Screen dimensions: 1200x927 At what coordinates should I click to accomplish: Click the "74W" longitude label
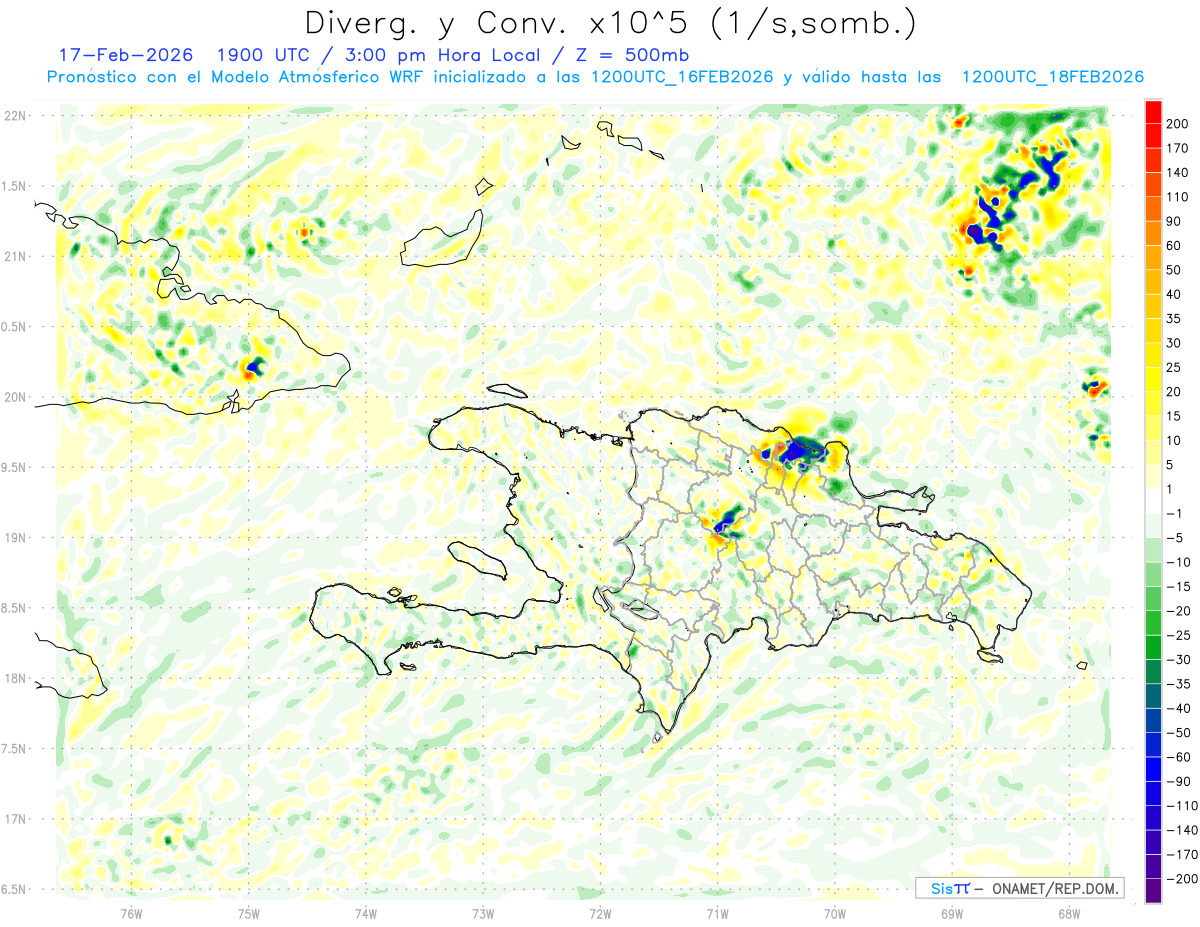click(366, 912)
